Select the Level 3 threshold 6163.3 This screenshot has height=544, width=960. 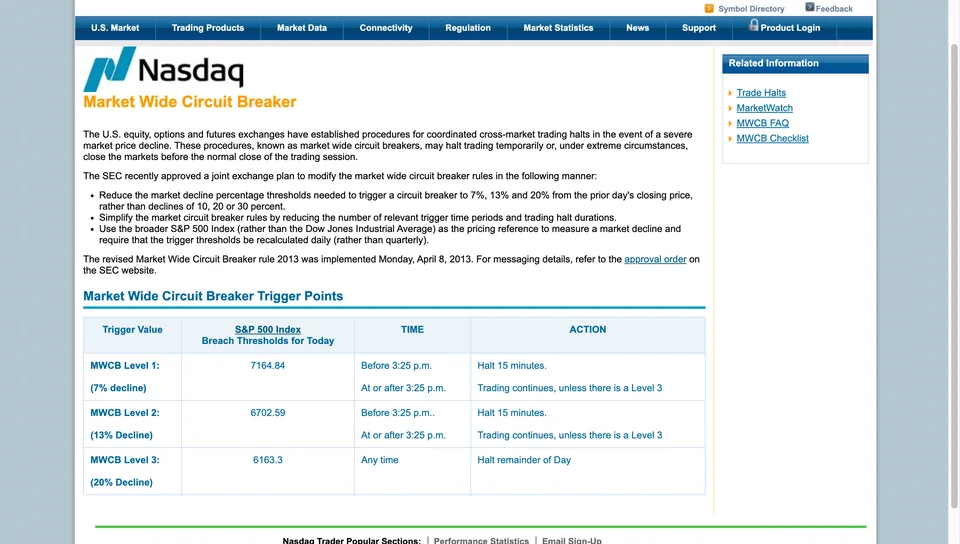268,460
